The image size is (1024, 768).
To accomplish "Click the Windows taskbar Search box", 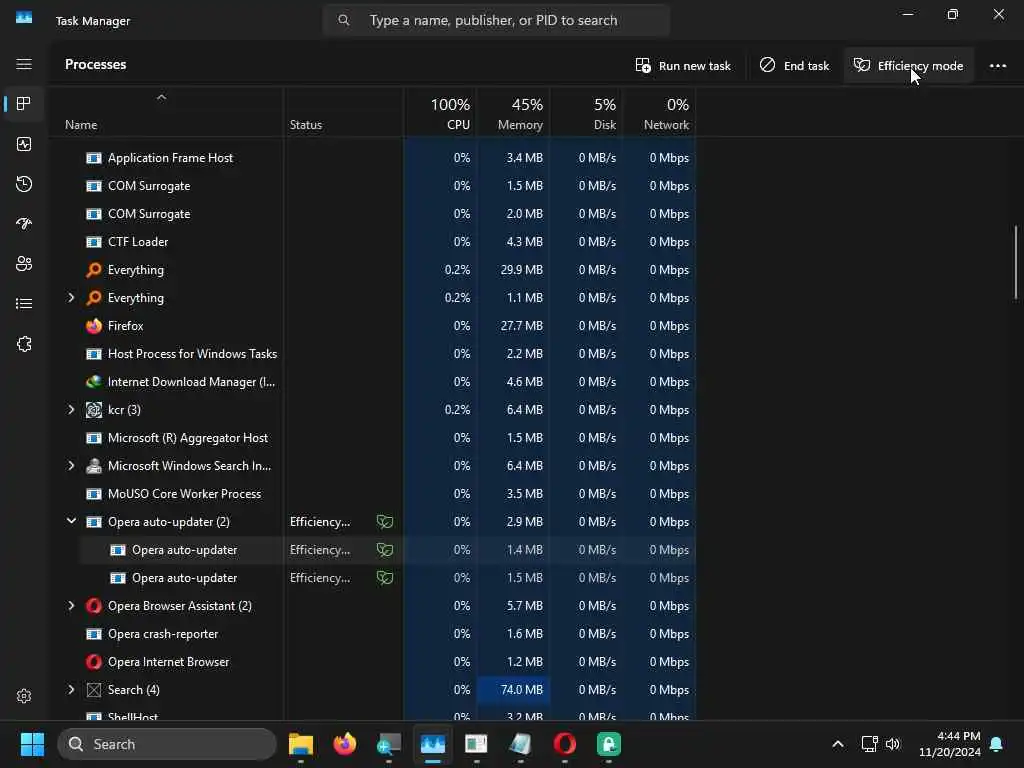I will [167, 744].
